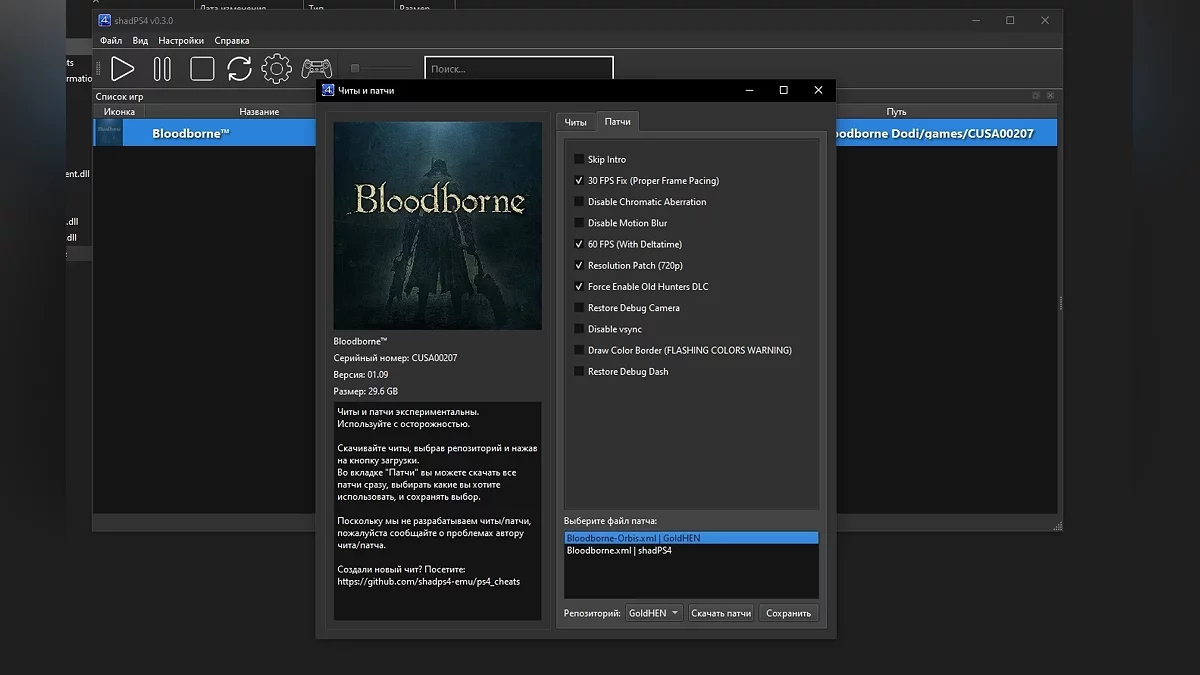
Task: Click the Pause icon in the toolbar
Action: coord(162,69)
